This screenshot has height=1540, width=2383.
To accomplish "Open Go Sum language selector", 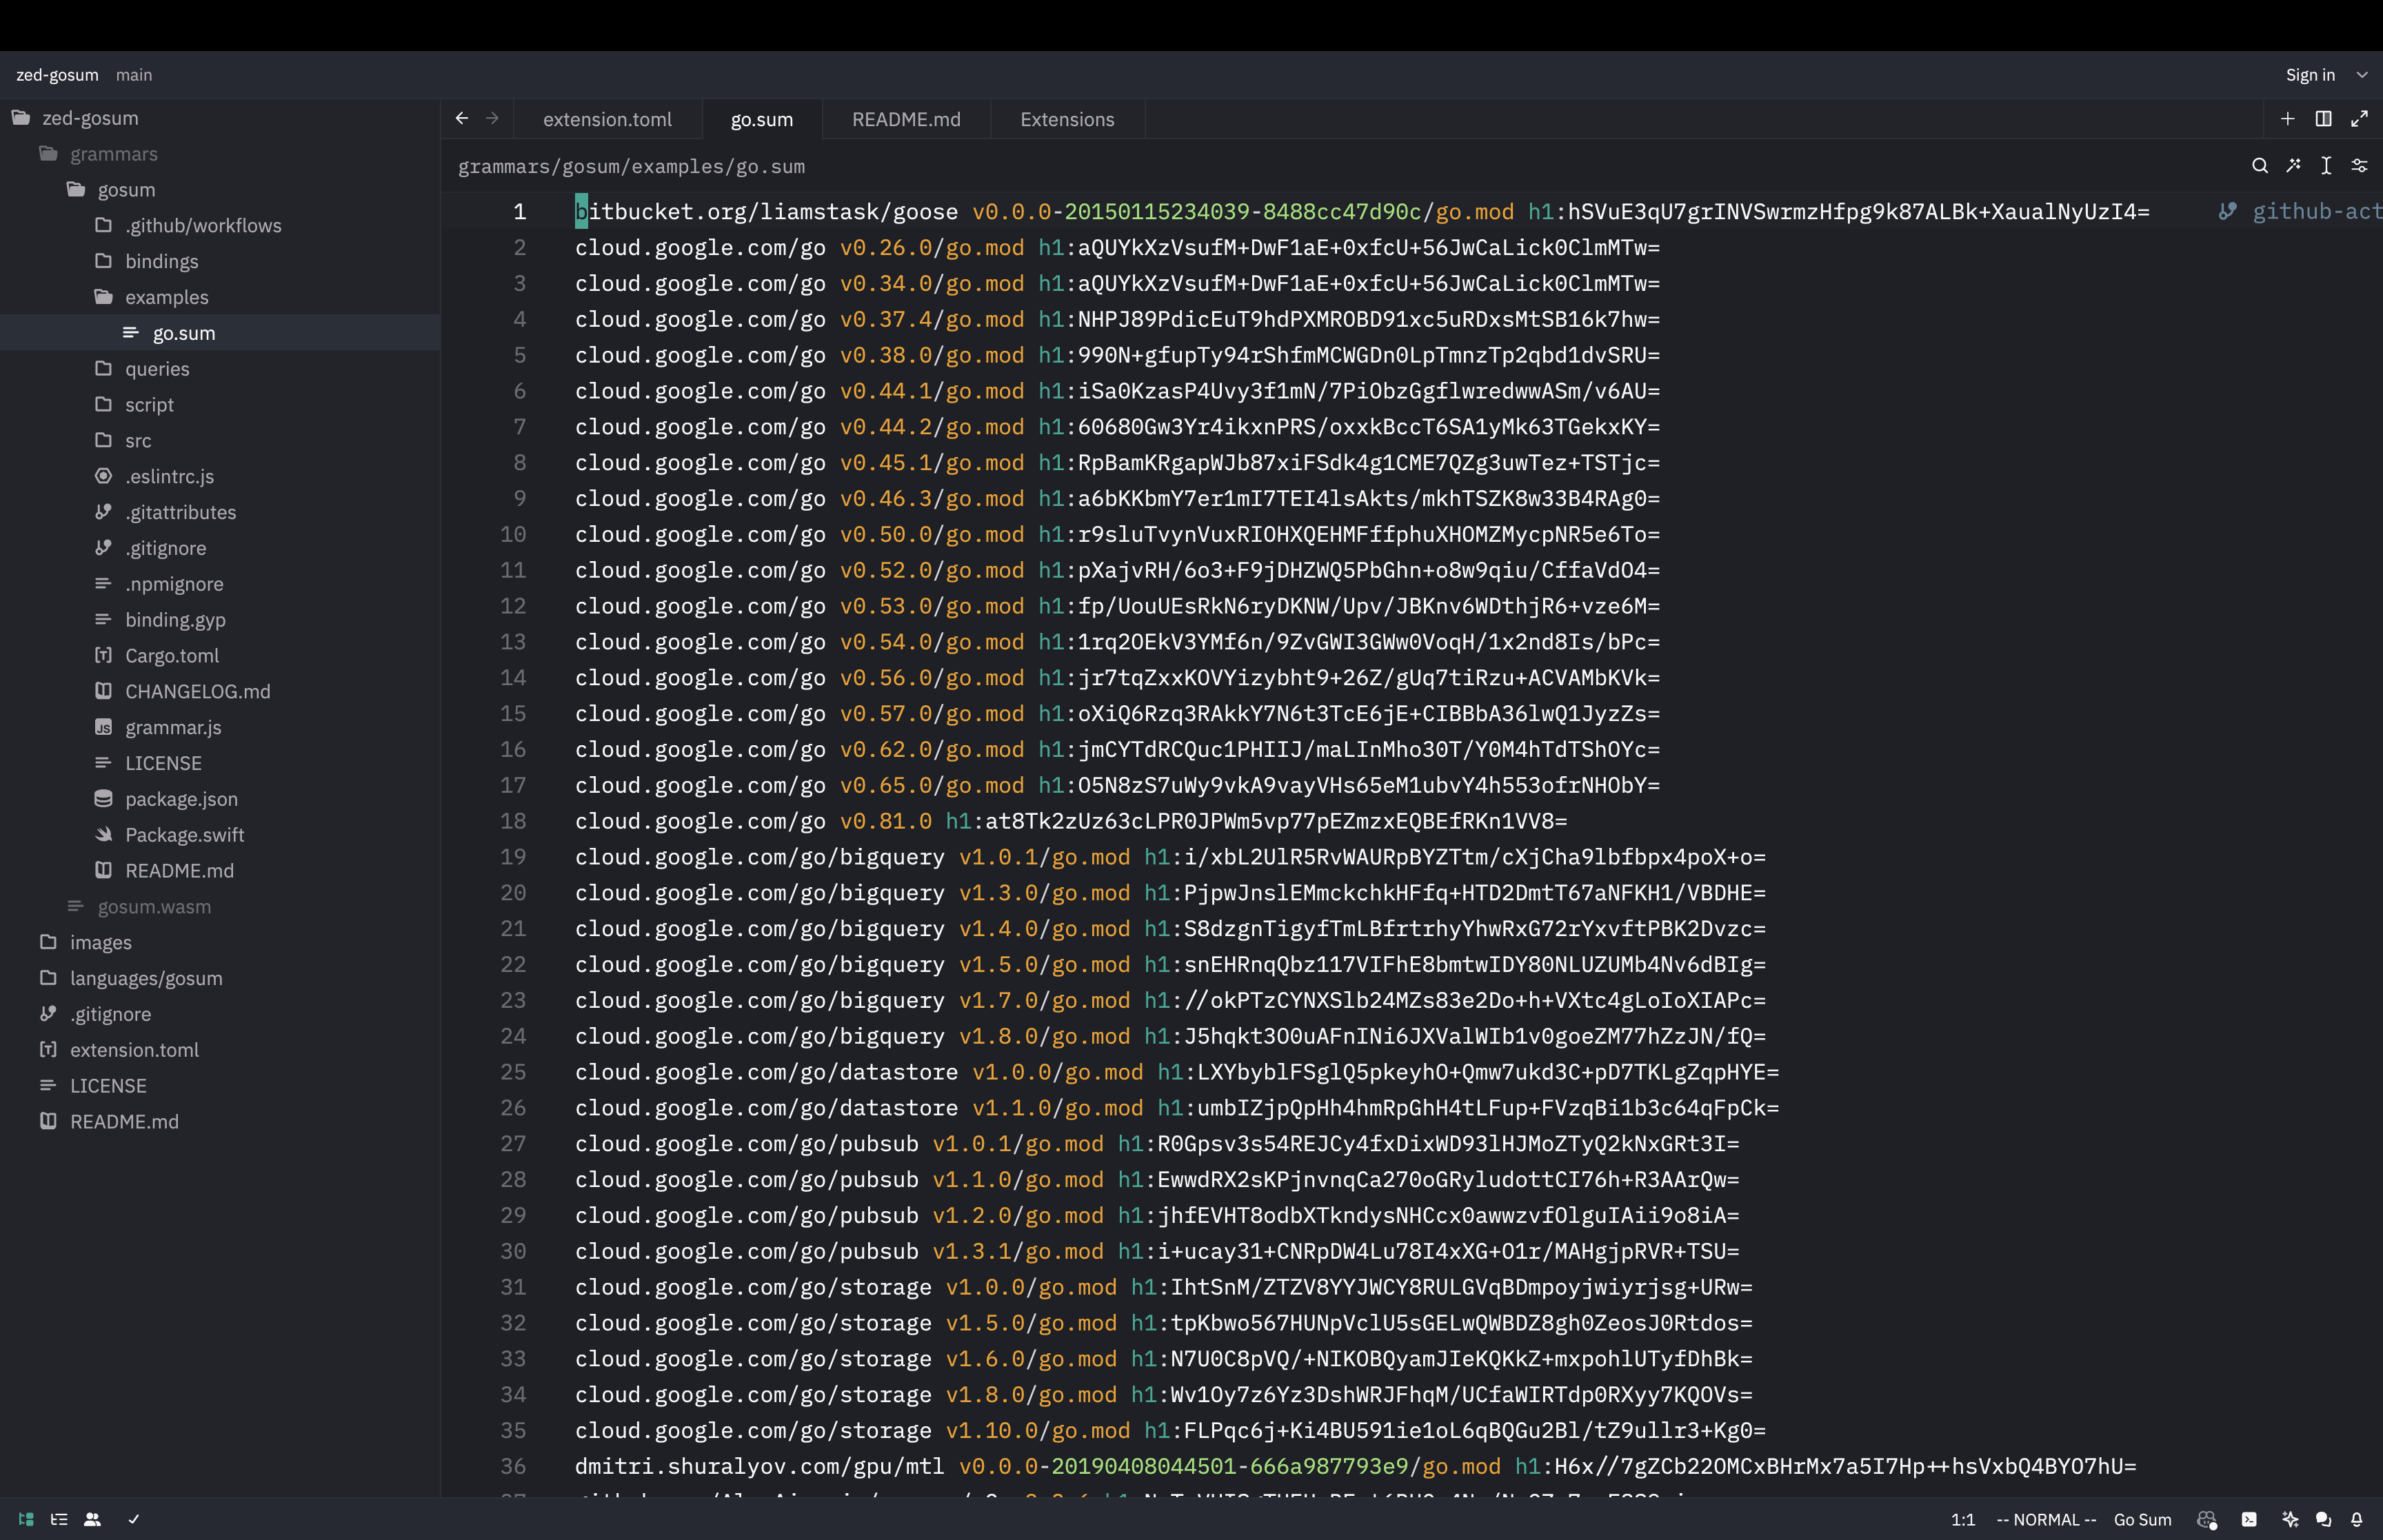I will click(x=2142, y=1519).
